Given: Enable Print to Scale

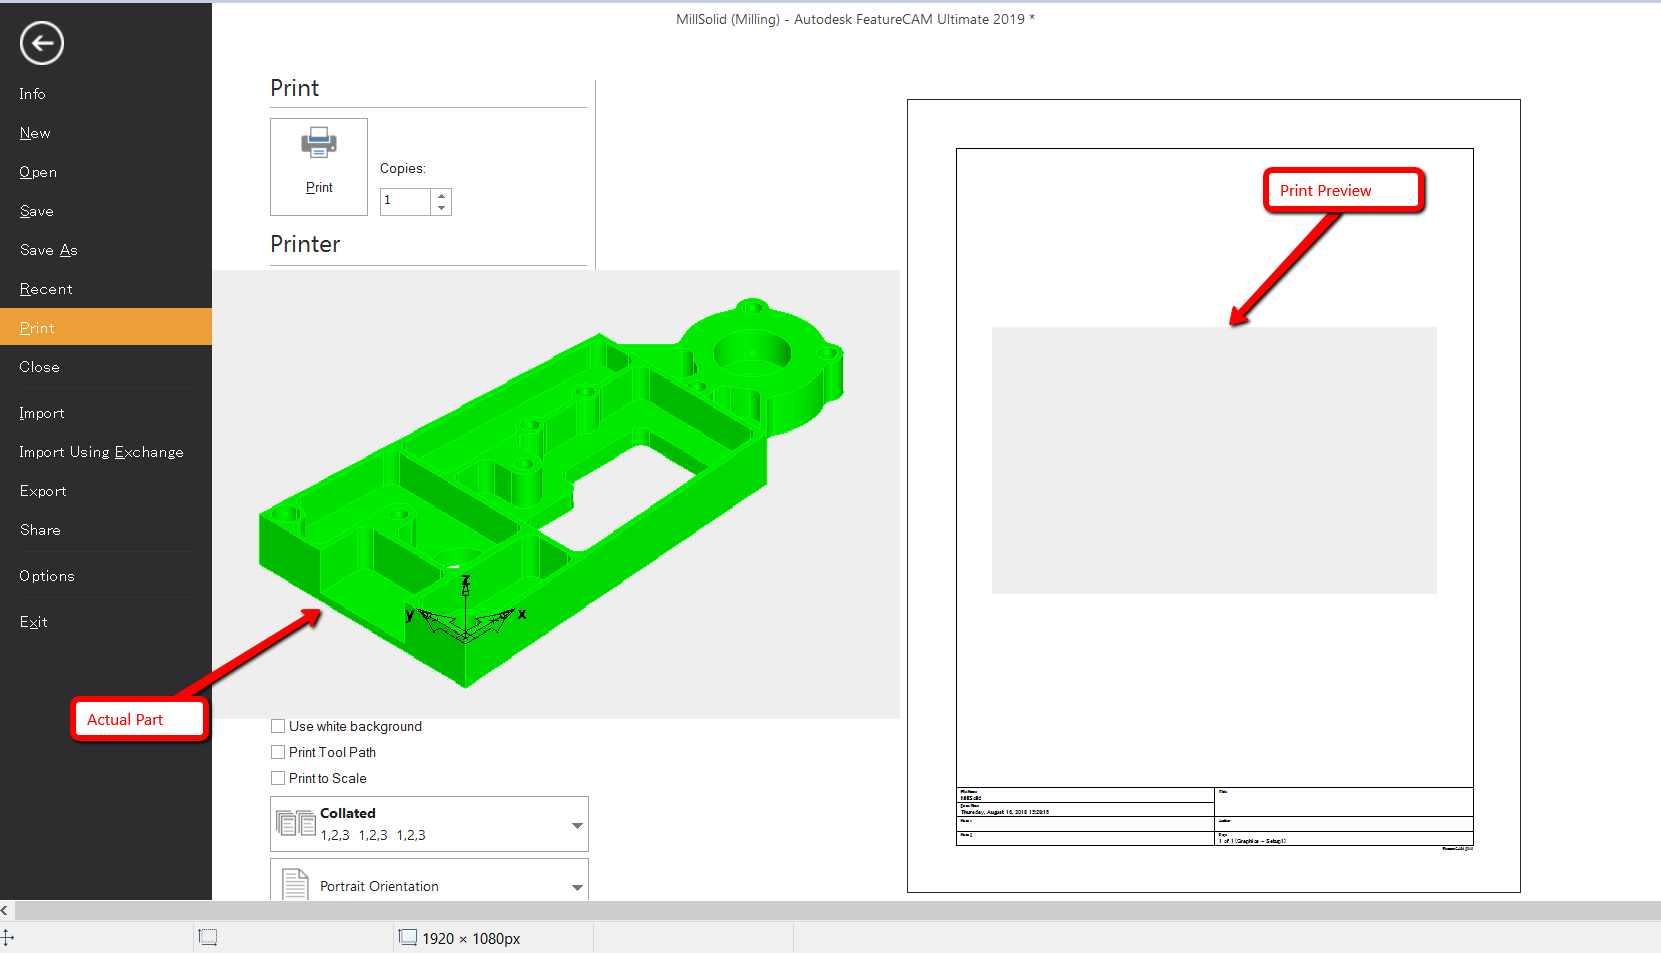Looking at the screenshot, I should coord(278,778).
